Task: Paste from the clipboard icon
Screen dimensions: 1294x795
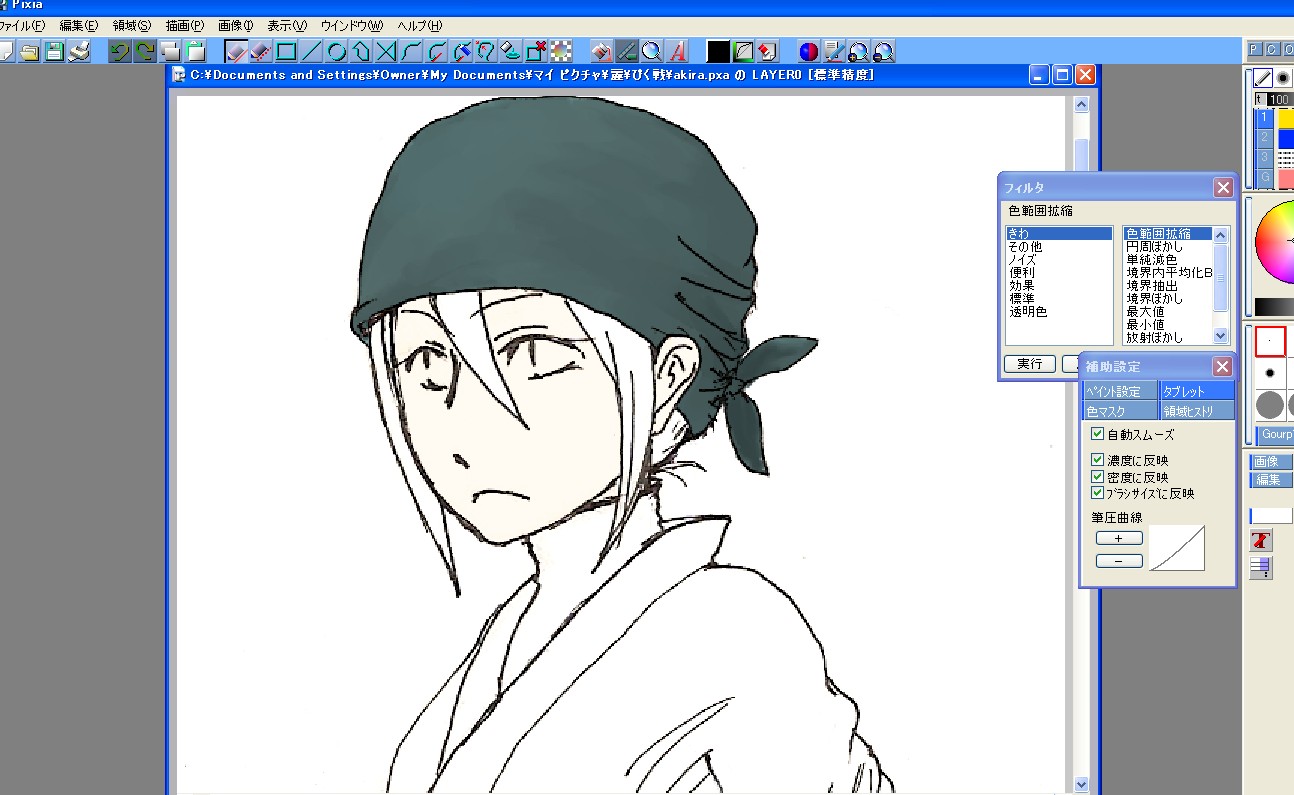Action: pyautogui.click(x=196, y=51)
